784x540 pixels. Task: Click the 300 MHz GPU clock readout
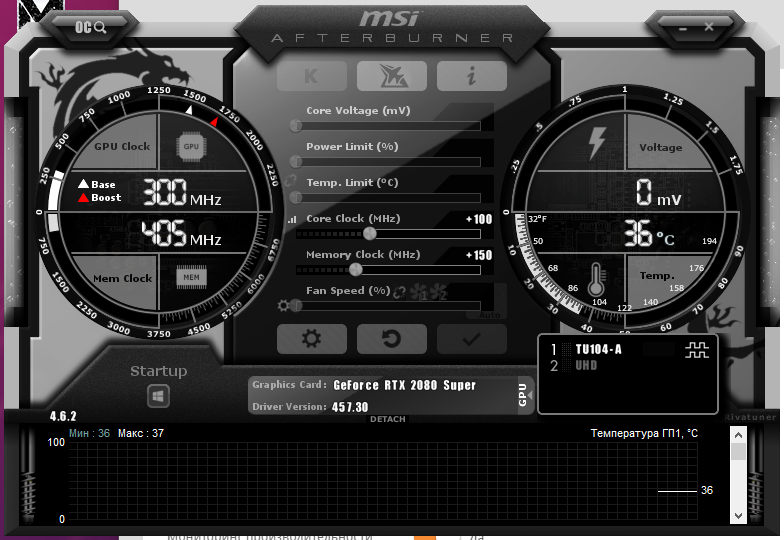pyautogui.click(x=182, y=192)
